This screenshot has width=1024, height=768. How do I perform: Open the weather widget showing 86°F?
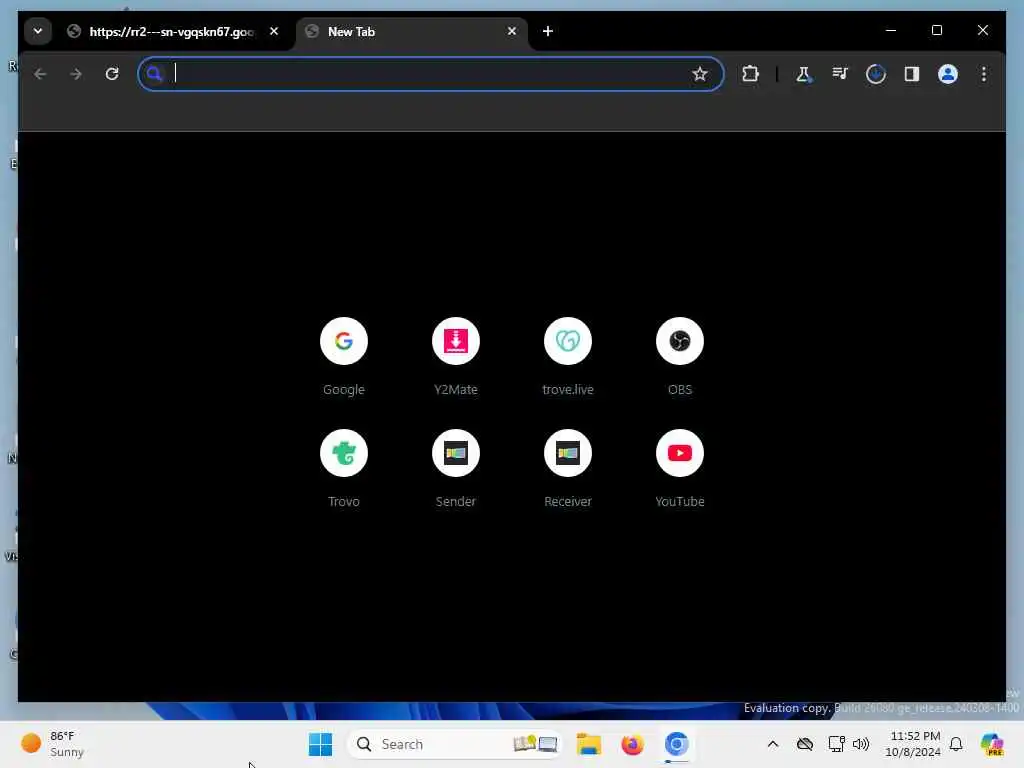click(53, 744)
